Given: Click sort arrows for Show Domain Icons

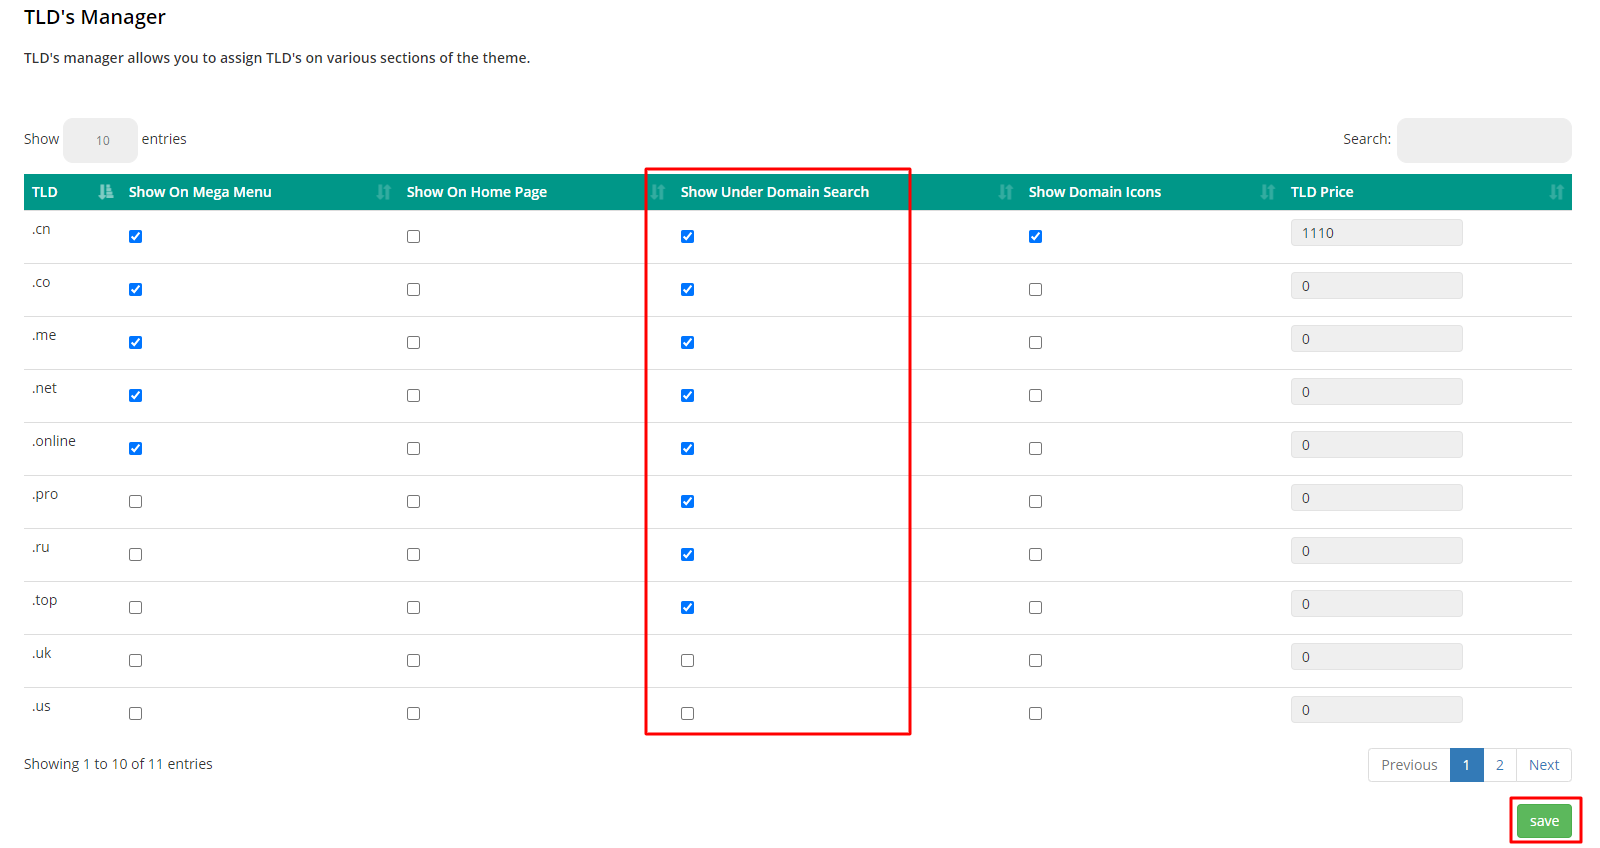Looking at the screenshot, I should click(x=1267, y=192).
